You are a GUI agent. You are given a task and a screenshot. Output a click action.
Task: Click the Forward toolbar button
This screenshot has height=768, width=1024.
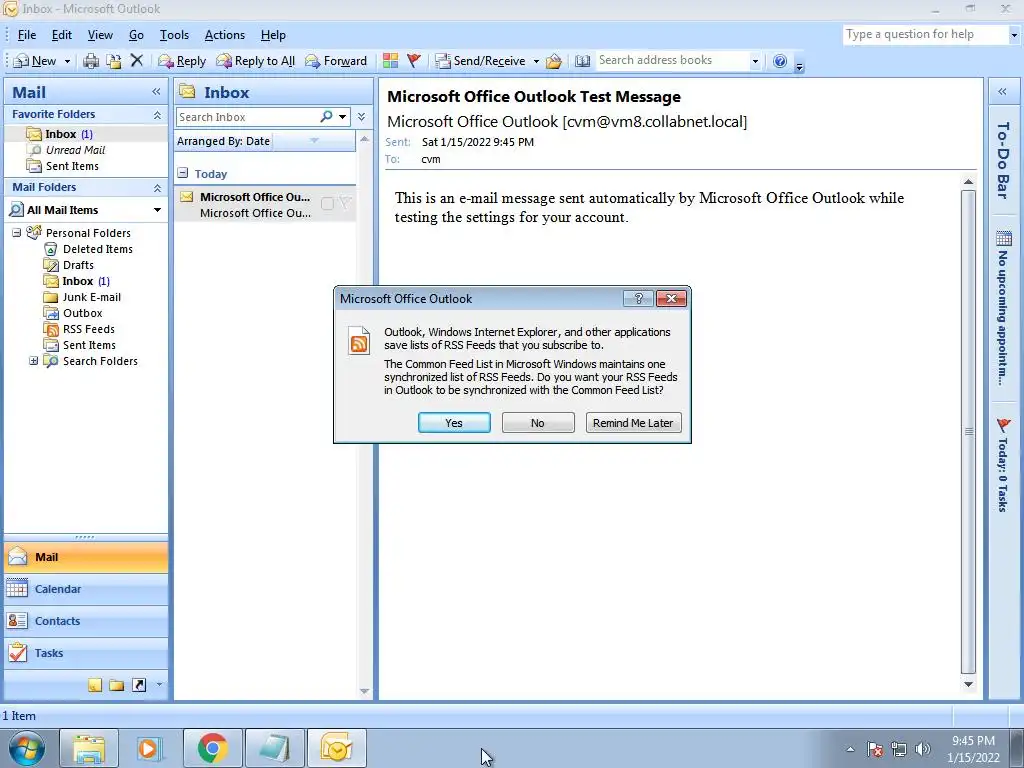click(x=336, y=61)
